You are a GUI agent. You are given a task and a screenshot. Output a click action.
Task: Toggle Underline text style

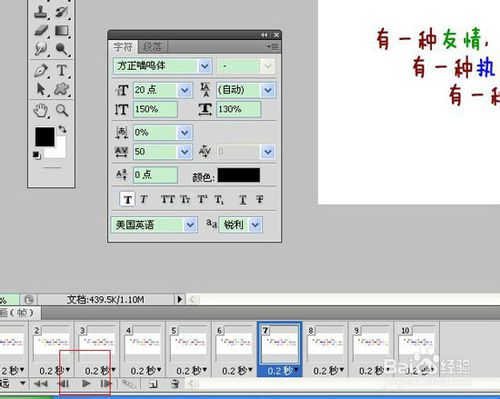243,199
